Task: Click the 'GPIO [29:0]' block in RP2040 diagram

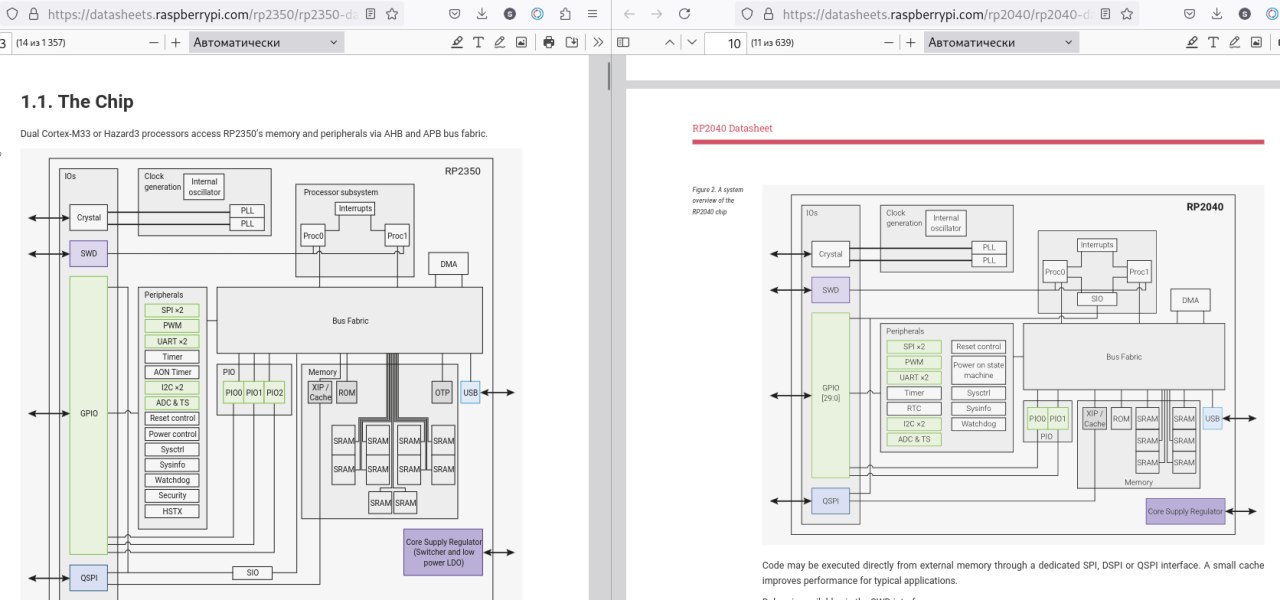Action: (x=830, y=394)
